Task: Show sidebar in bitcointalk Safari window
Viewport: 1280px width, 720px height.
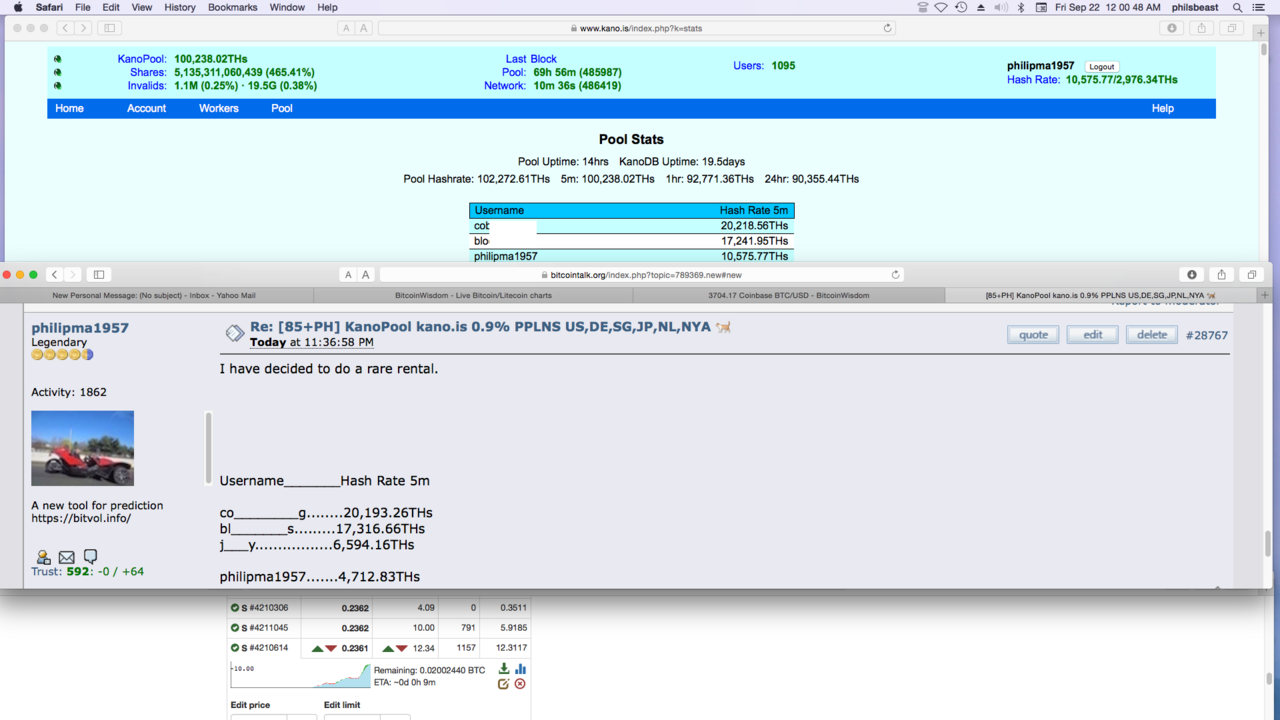Action: tap(99, 274)
